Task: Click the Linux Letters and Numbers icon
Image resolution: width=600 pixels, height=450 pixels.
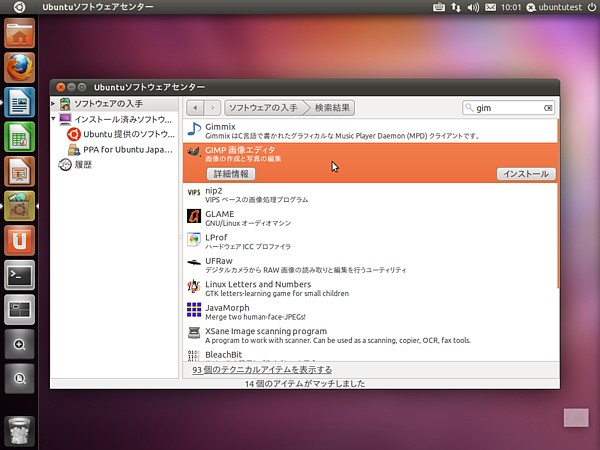Action: tap(194, 286)
